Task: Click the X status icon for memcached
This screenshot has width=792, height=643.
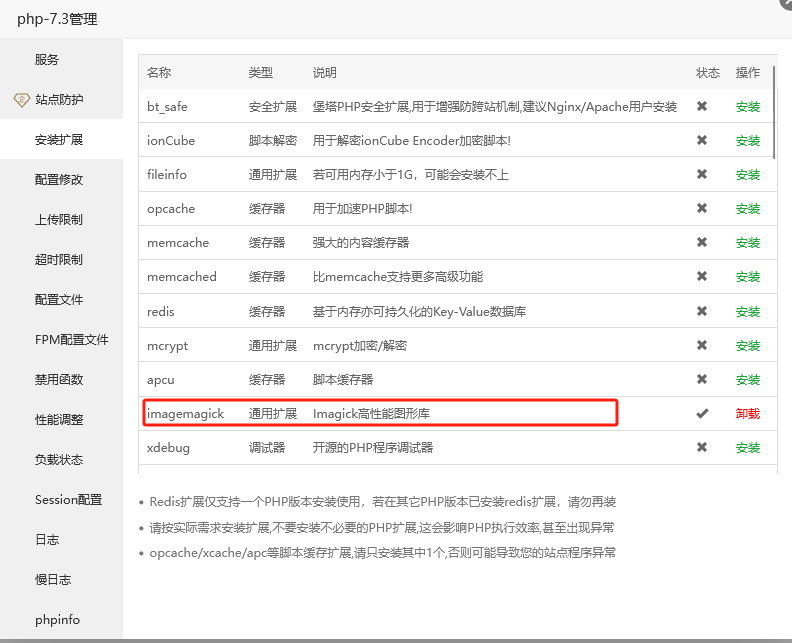Action: click(702, 276)
